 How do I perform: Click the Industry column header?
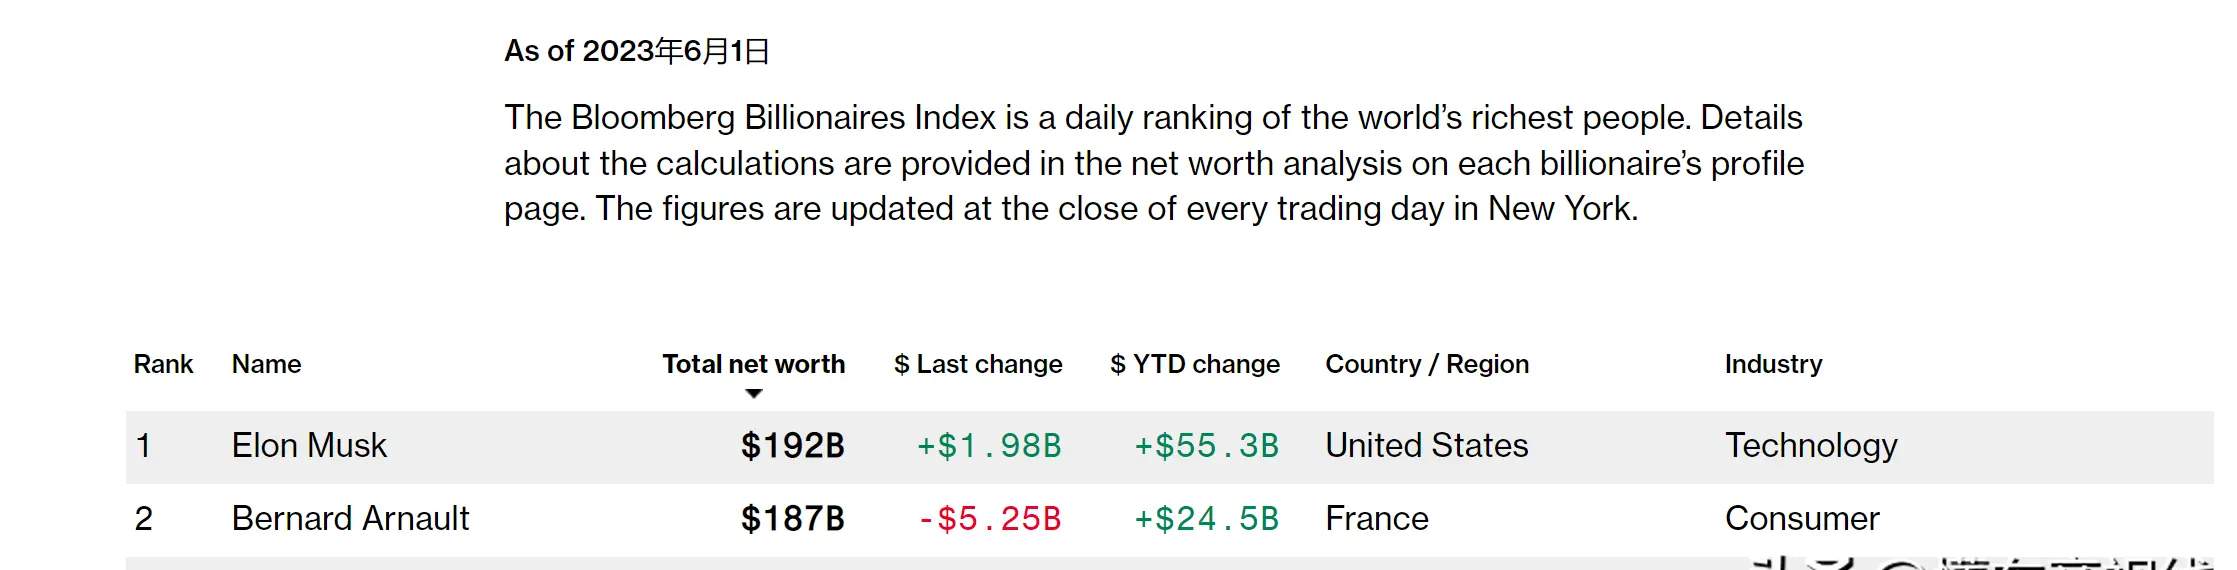pos(1773,364)
